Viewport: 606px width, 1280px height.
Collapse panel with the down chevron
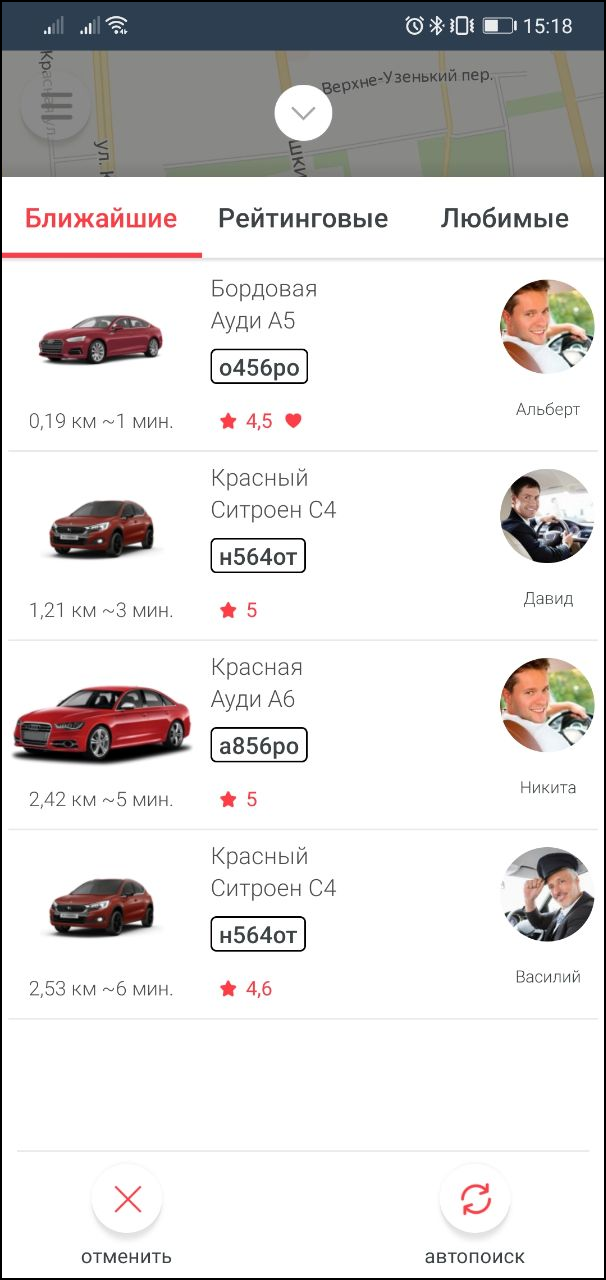[x=303, y=113]
